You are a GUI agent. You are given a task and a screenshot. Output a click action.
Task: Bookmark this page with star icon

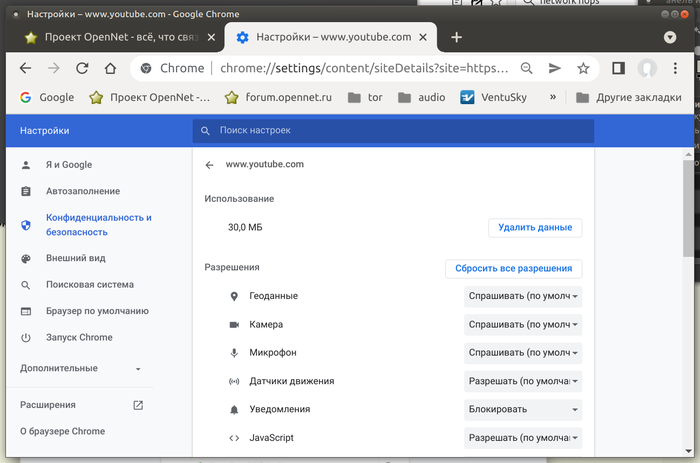[x=583, y=68]
